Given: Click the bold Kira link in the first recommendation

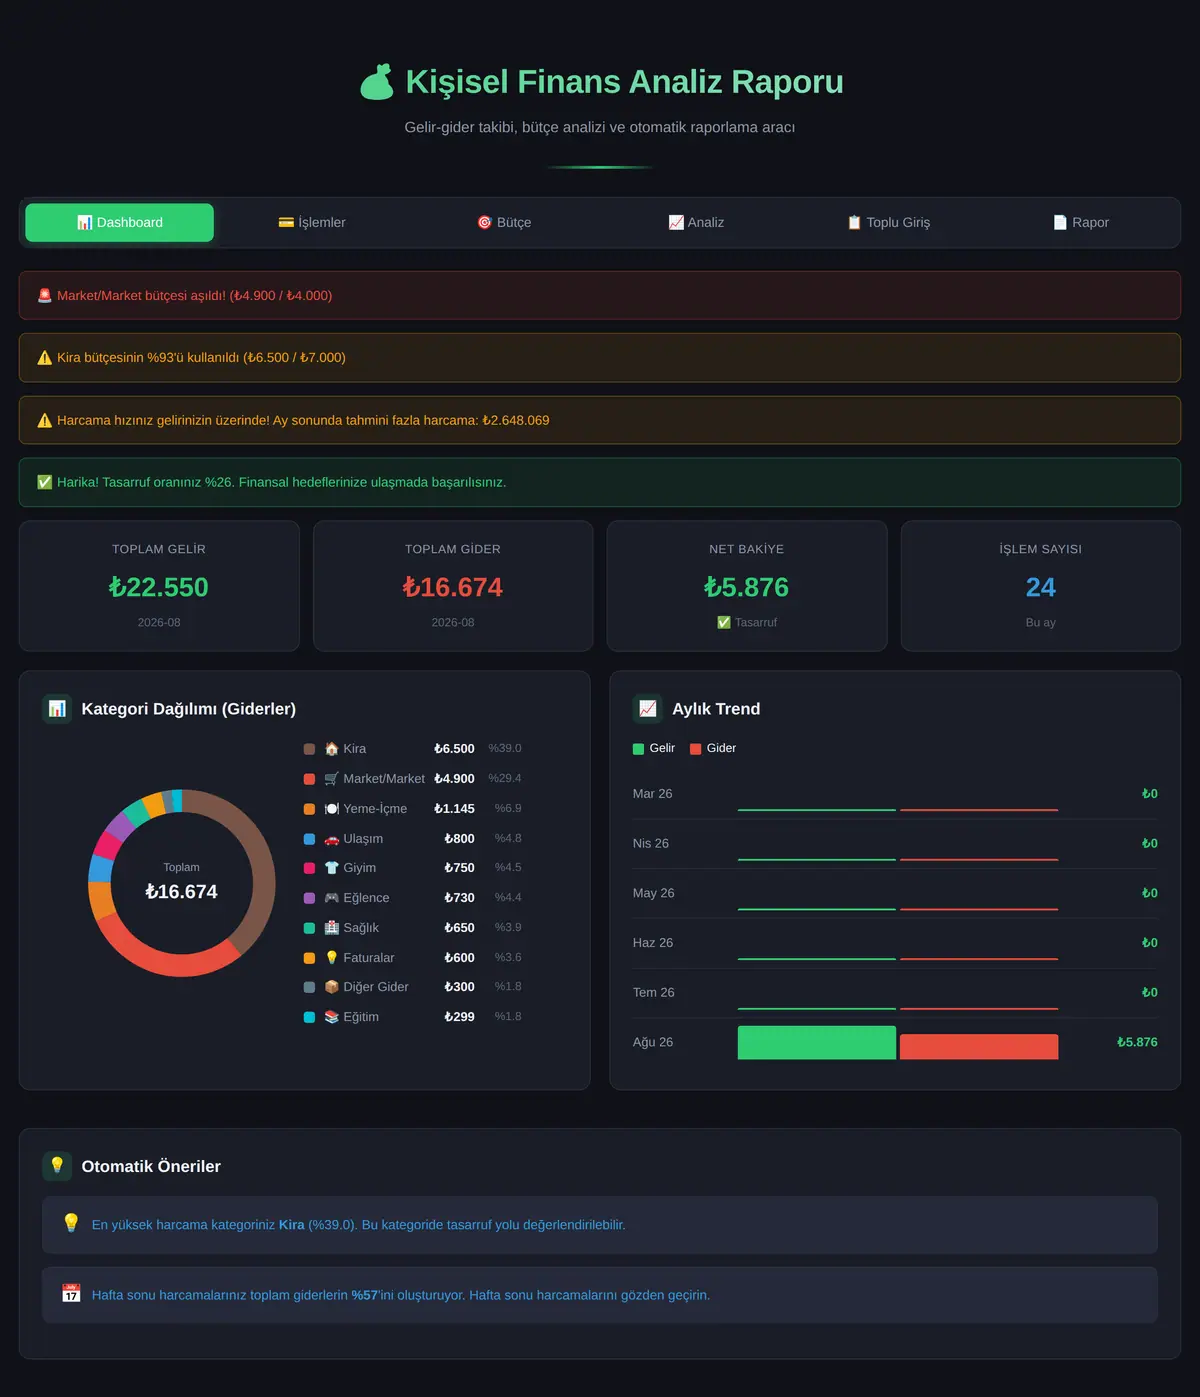Looking at the screenshot, I should (292, 1225).
